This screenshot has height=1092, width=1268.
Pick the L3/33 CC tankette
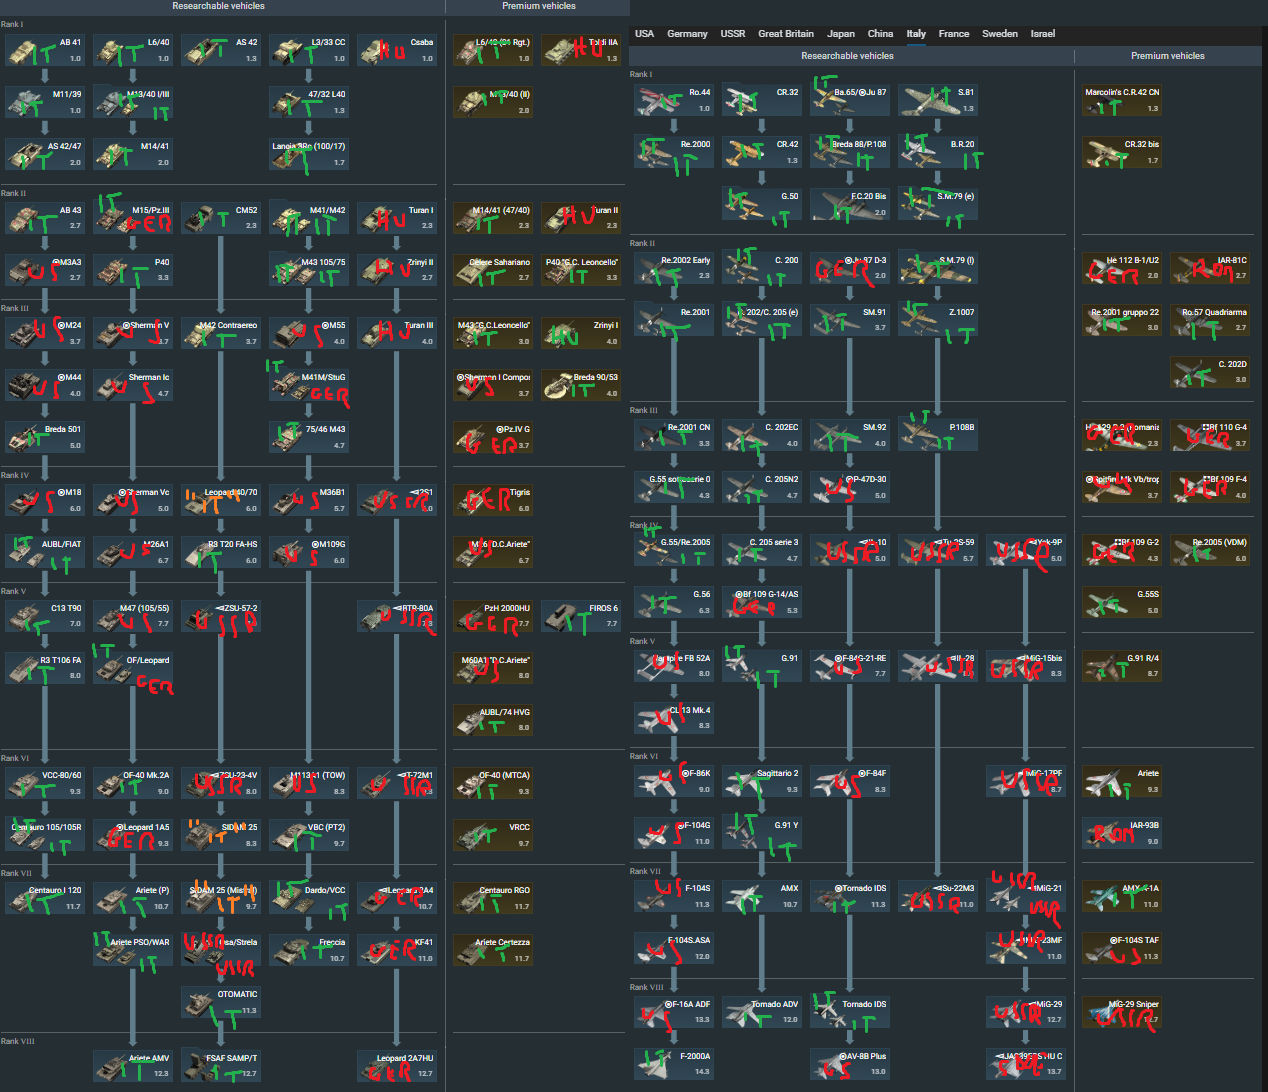click(x=309, y=50)
